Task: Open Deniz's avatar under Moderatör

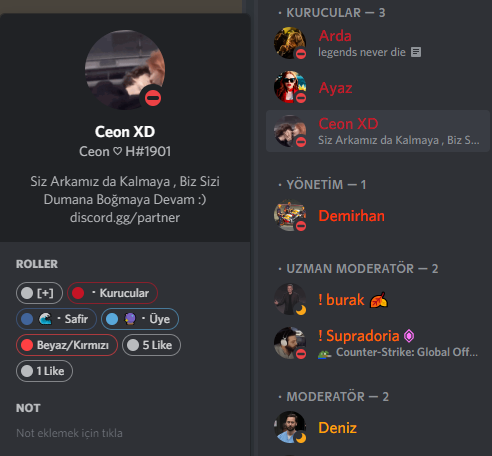Action: [x=290, y=427]
